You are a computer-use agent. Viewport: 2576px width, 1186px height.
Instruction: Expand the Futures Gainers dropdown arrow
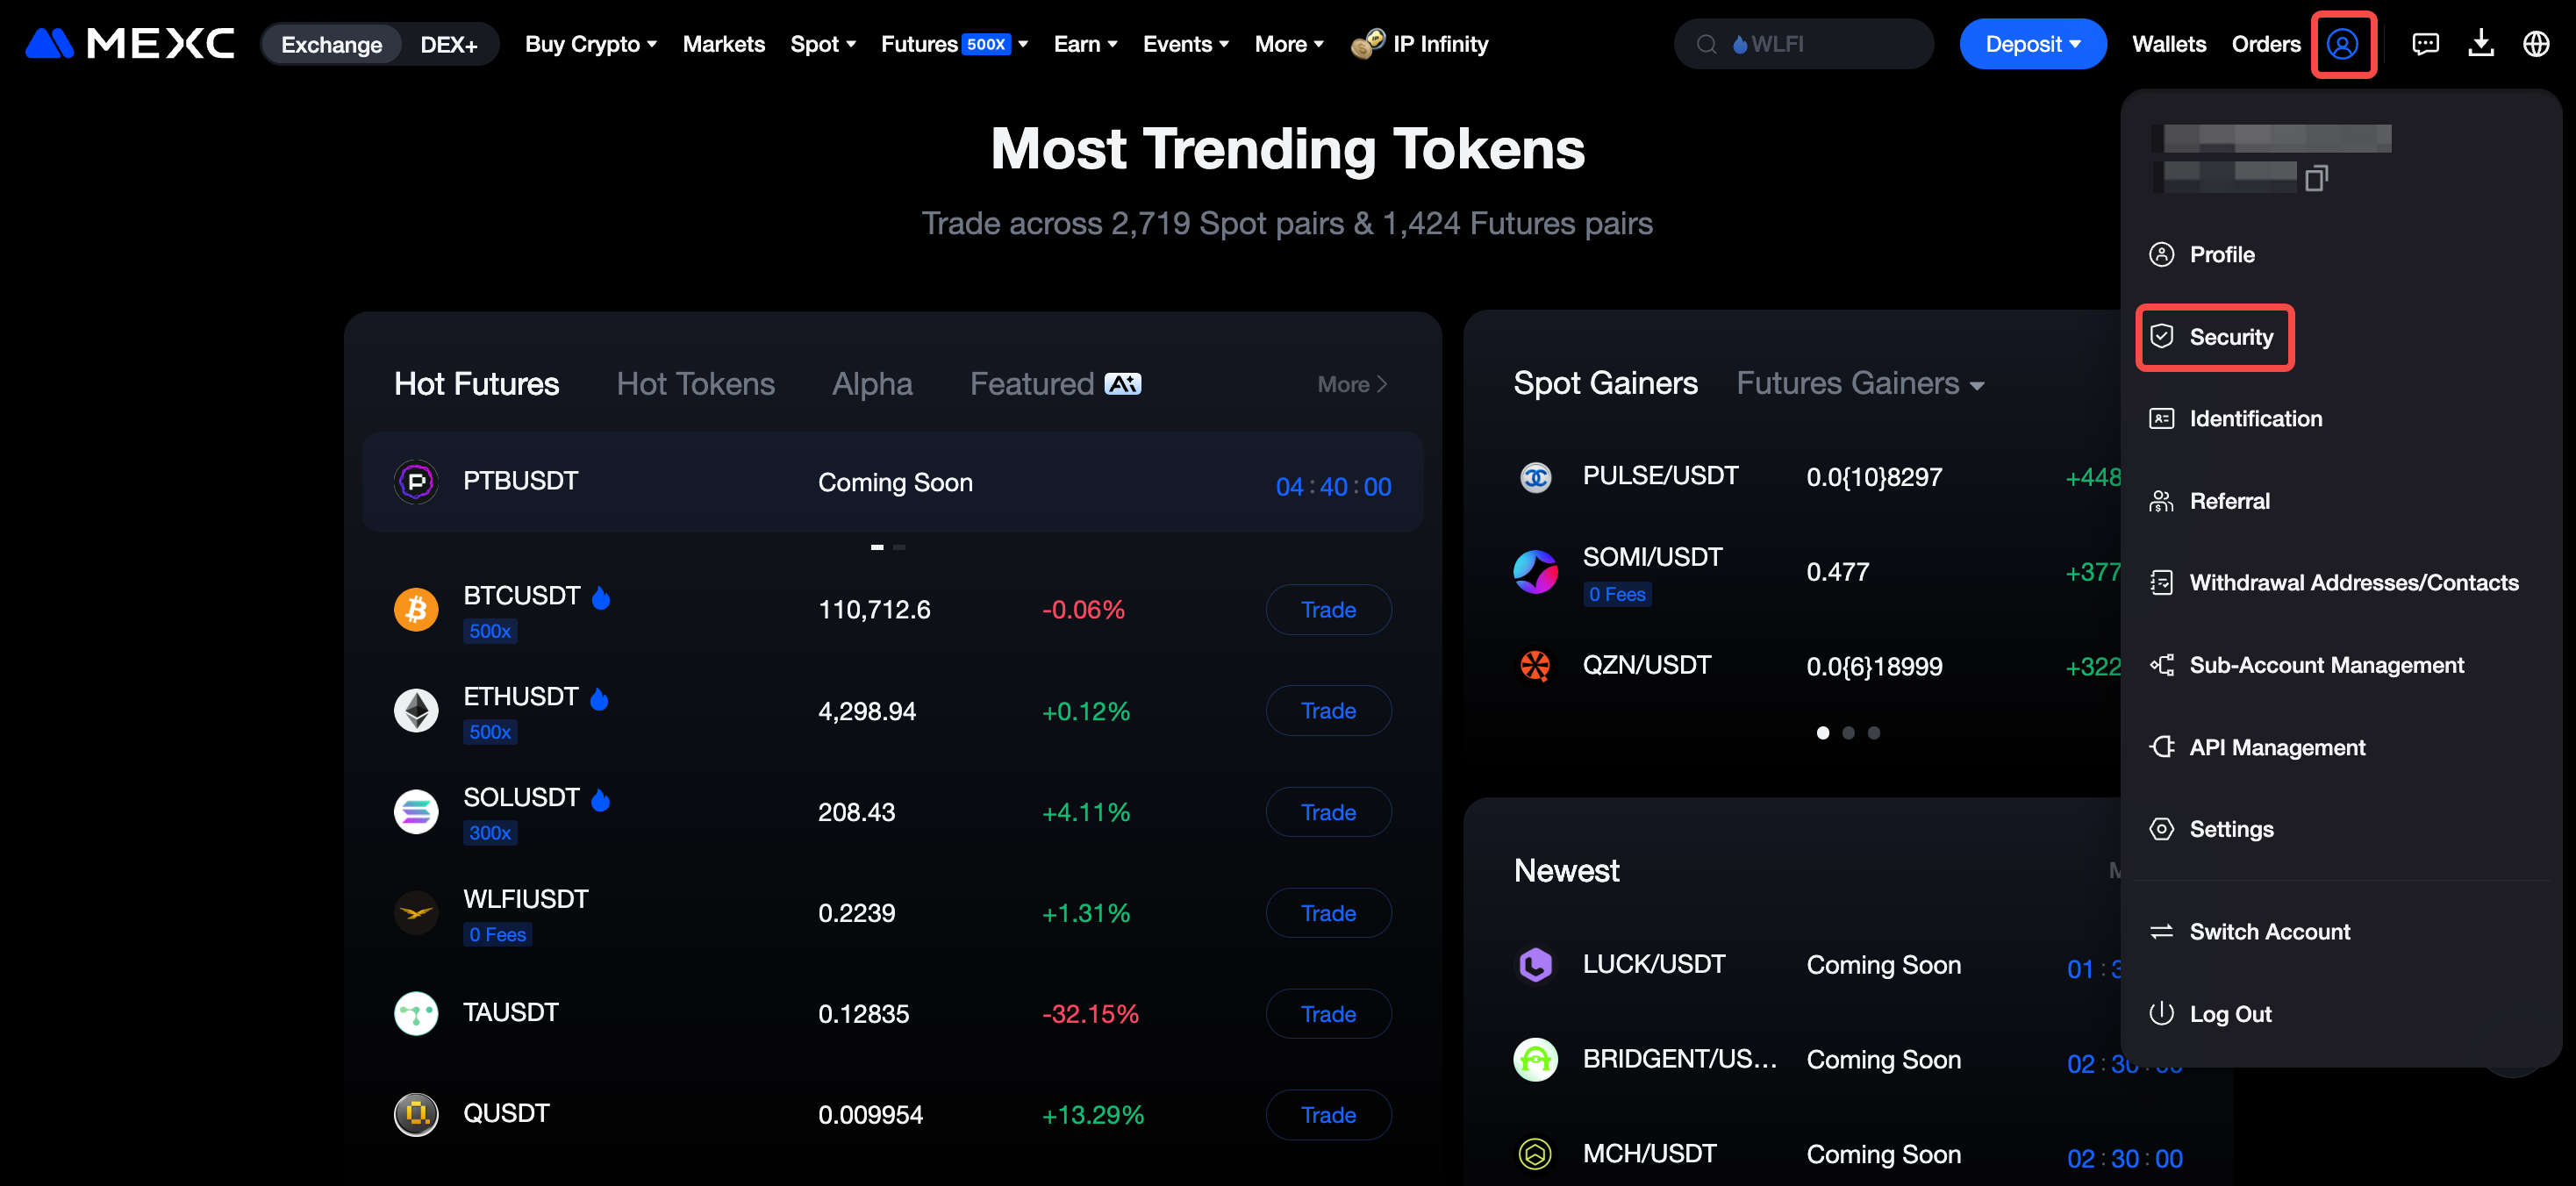tap(1977, 386)
